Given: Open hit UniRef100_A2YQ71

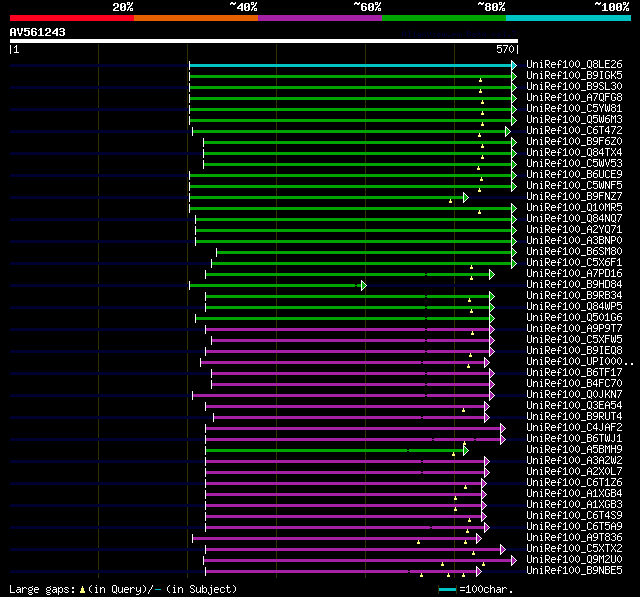Looking at the screenshot, I should click(574, 230).
